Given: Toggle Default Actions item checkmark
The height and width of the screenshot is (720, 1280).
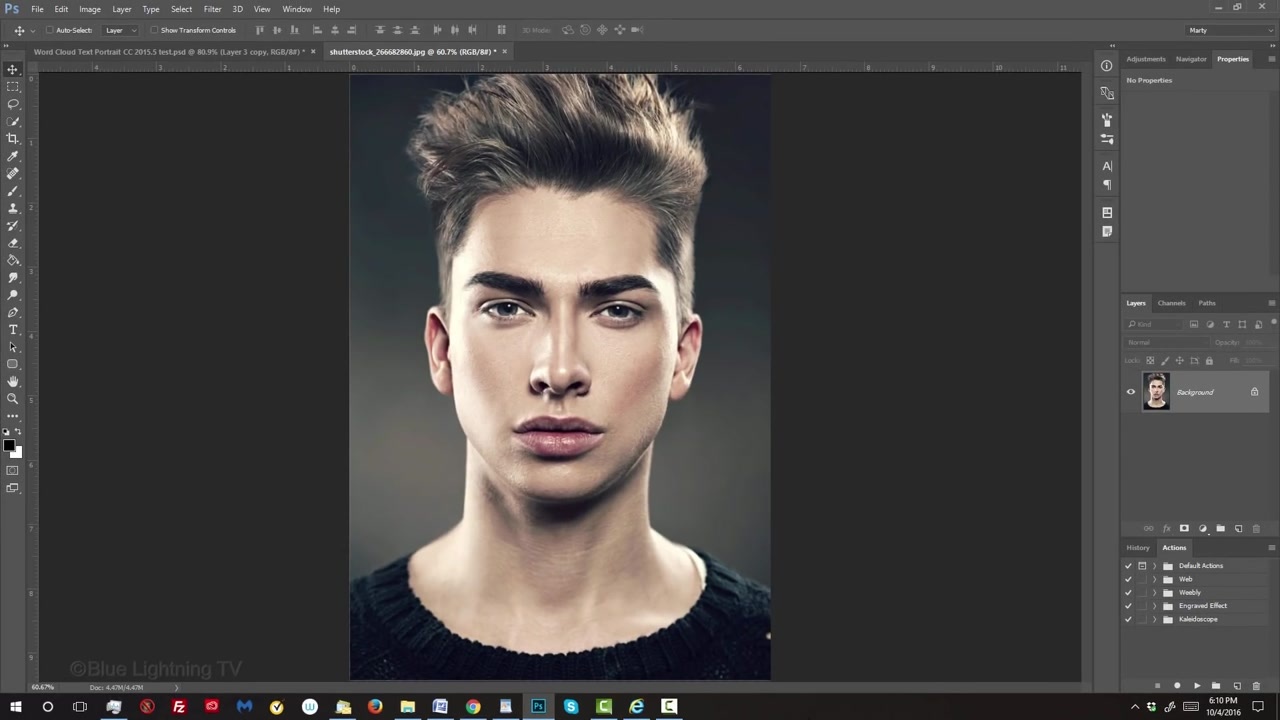Looking at the screenshot, I should coord(1129,566).
